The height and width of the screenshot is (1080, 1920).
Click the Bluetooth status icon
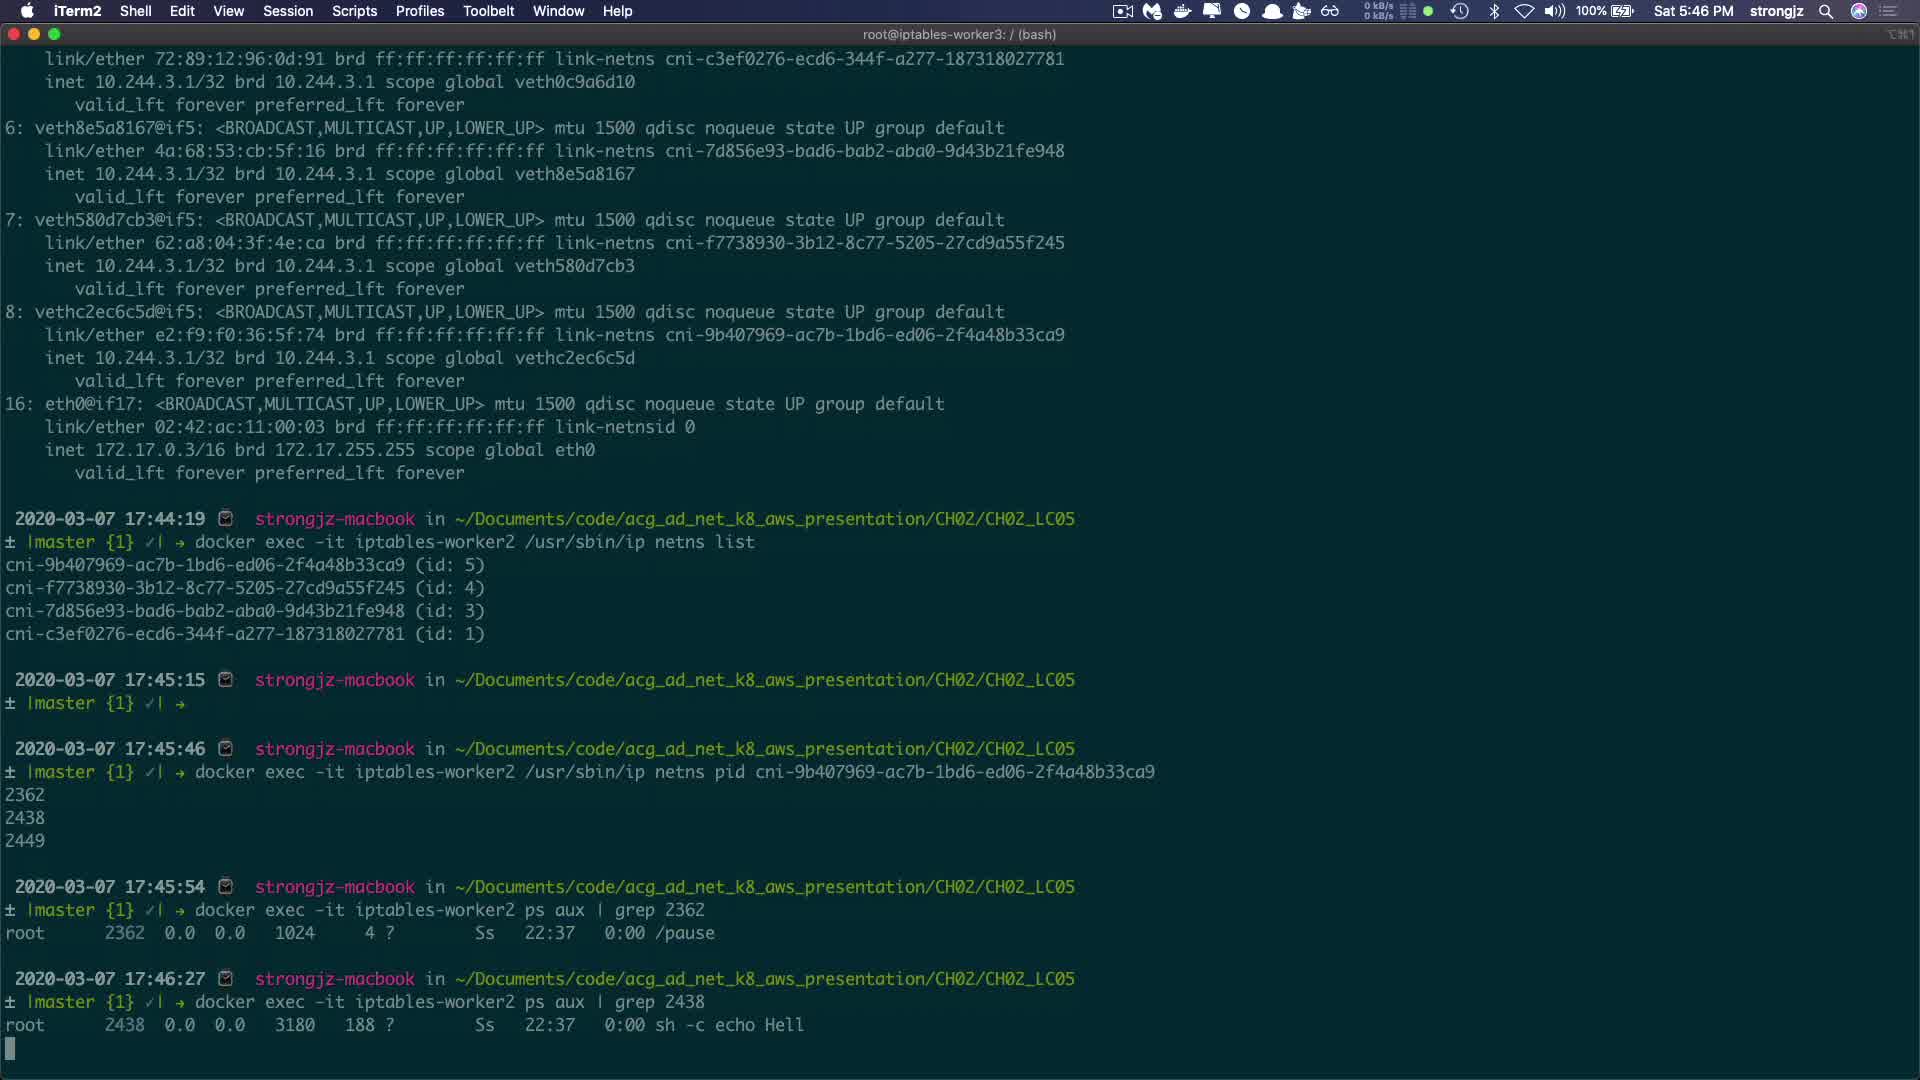coord(1494,11)
